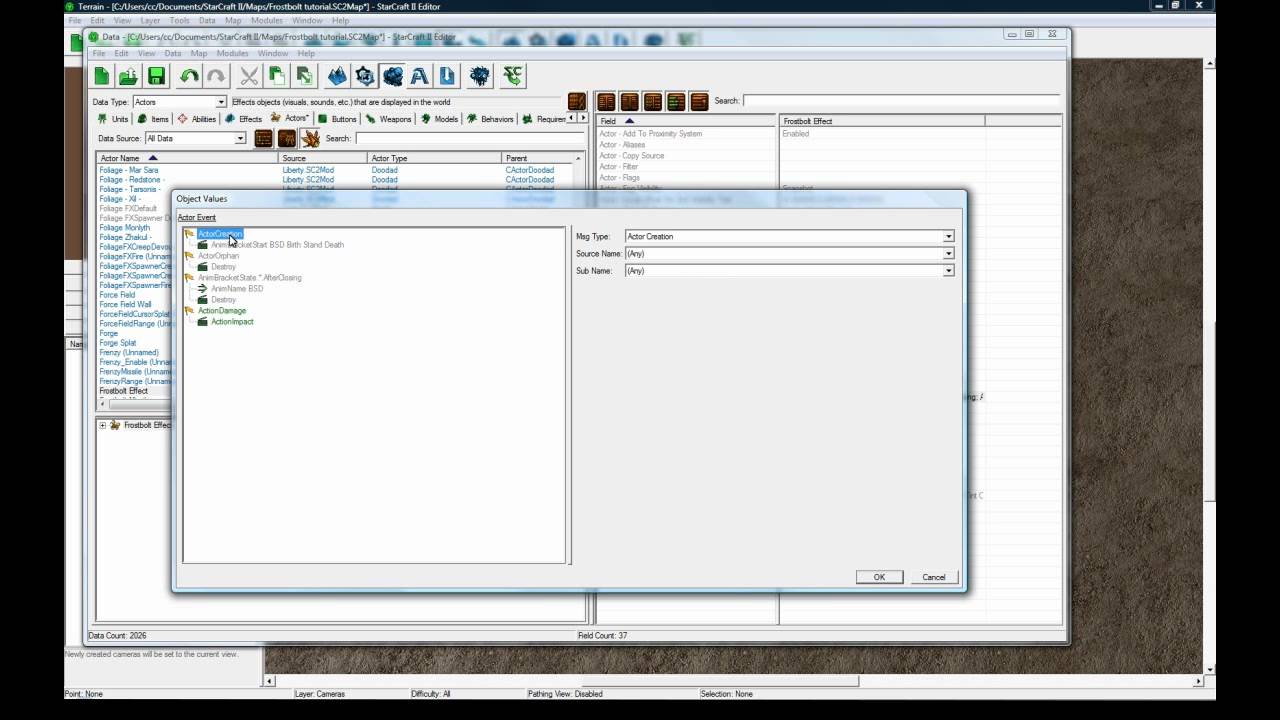Click the second icon right of Data Source
Screen dimensions: 1280x720
287,139
